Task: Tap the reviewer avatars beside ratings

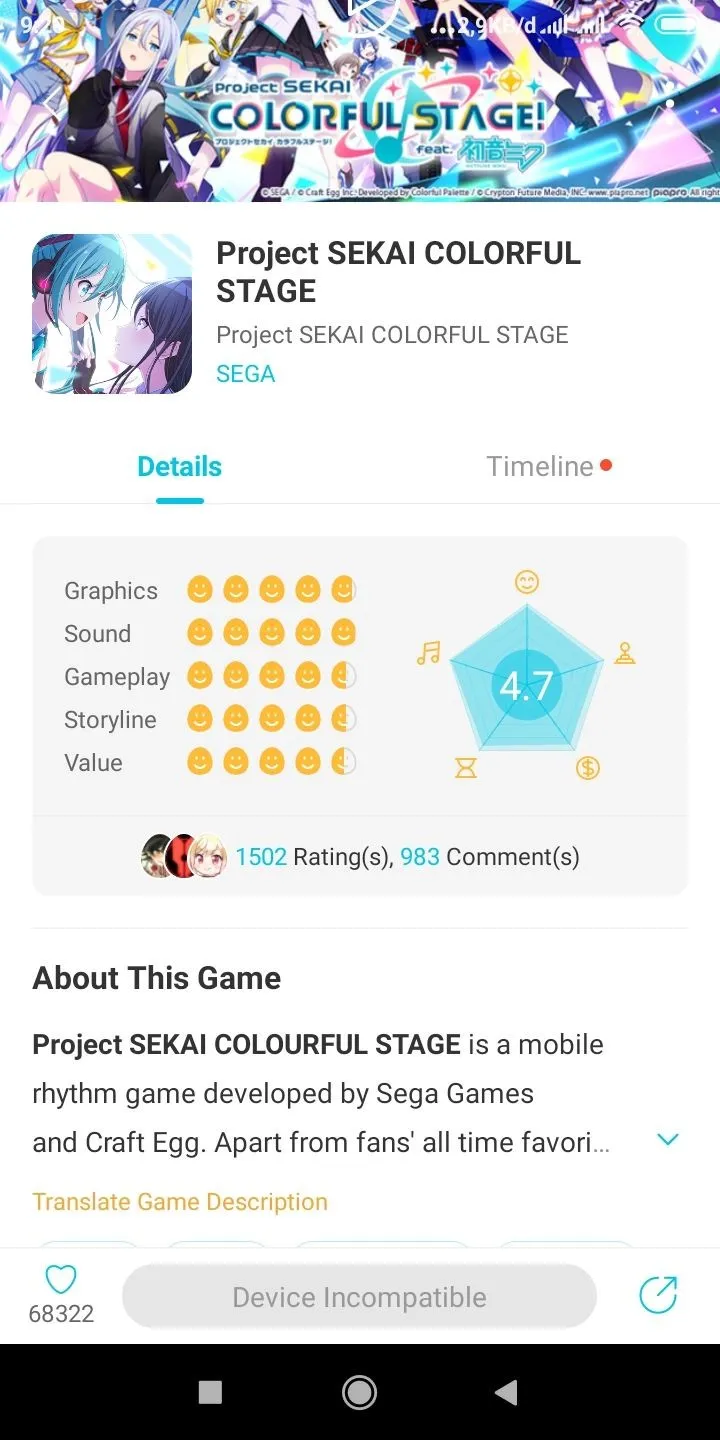Action: click(x=184, y=856)
